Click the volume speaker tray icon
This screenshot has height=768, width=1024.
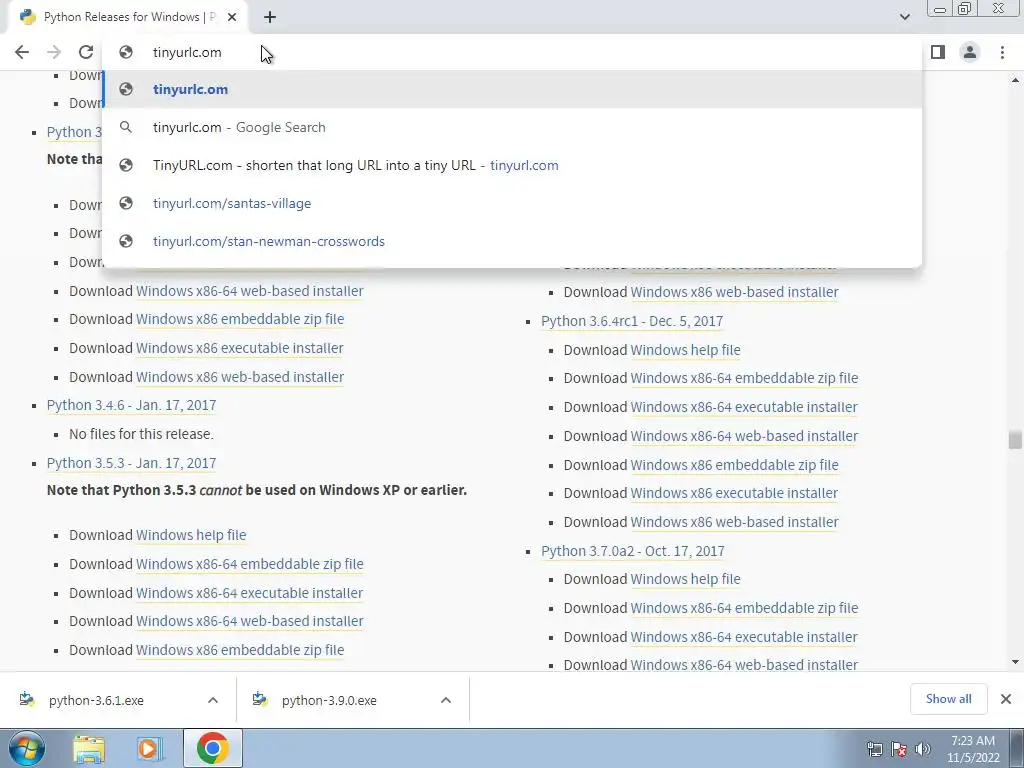point(923,749)
